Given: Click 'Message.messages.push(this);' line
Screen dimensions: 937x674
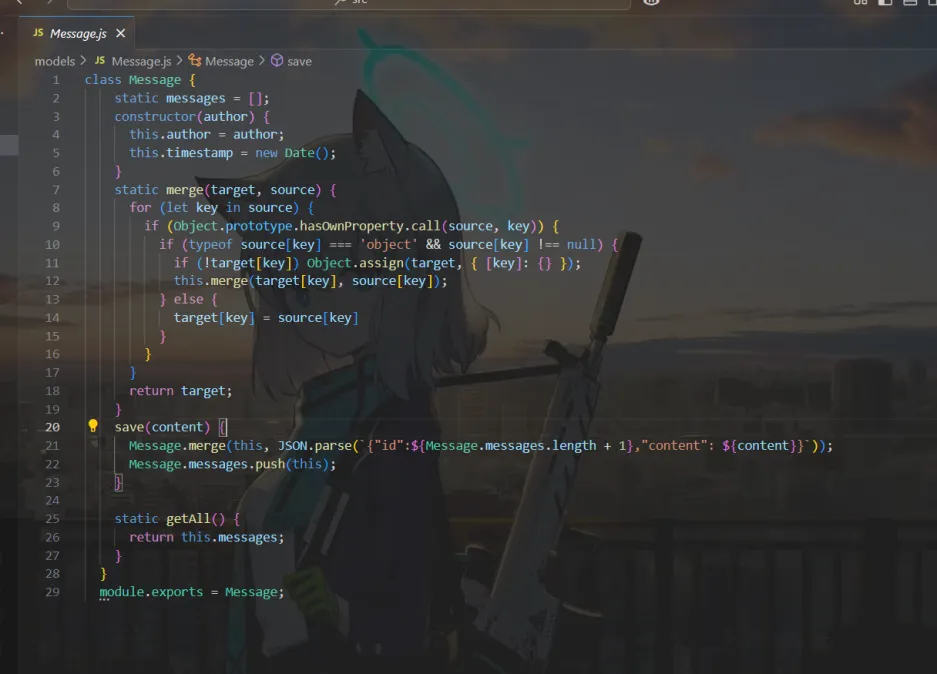Looking at the screenshot, I should coord(232,464).
